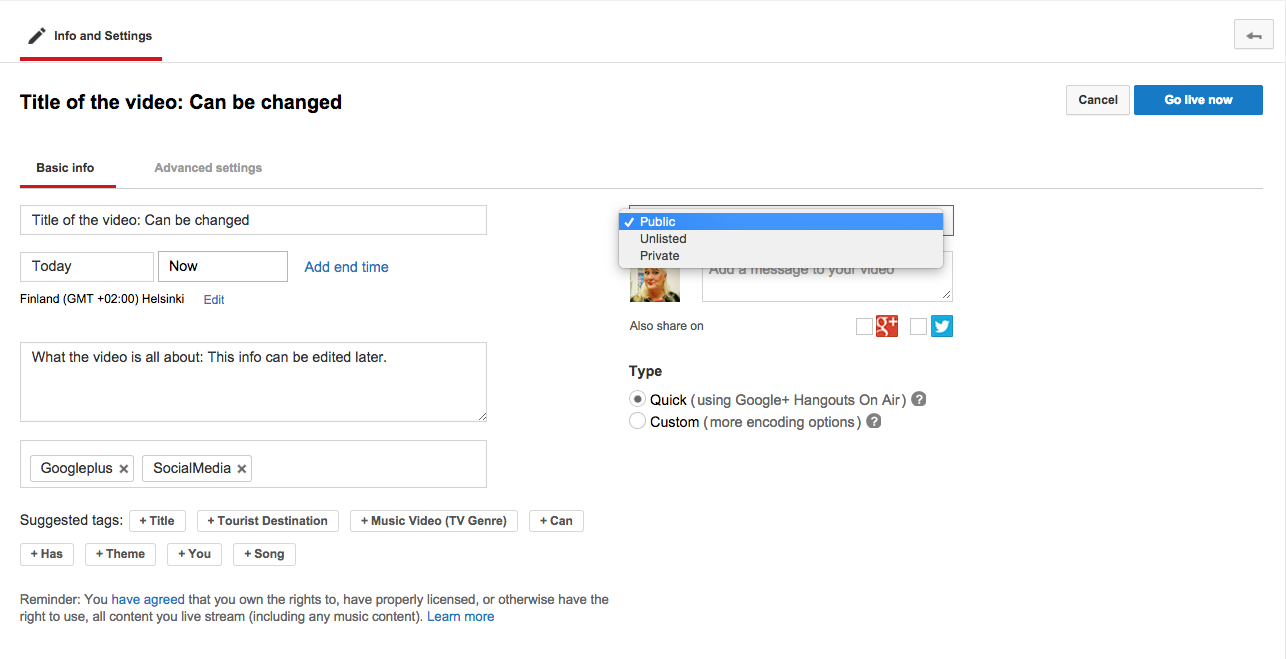Open help icon for Custom type
The width and height of the screenshot is (1286, 659).
point(873,421)
